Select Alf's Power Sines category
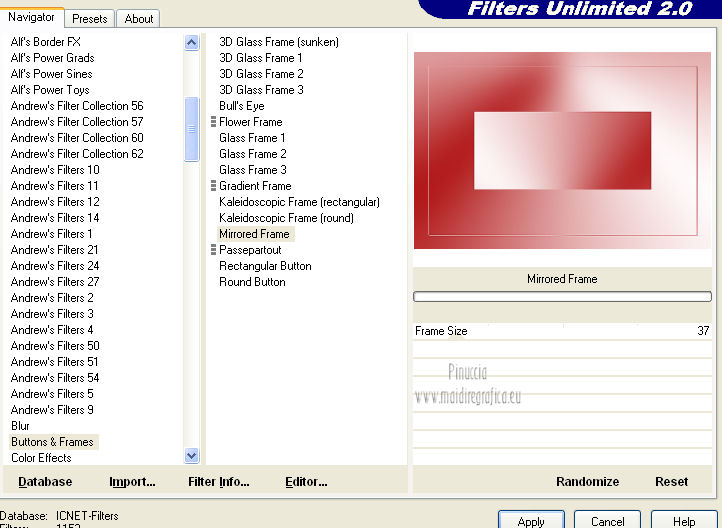Screen dimensions: 722x528 click(x=52, y=74)
